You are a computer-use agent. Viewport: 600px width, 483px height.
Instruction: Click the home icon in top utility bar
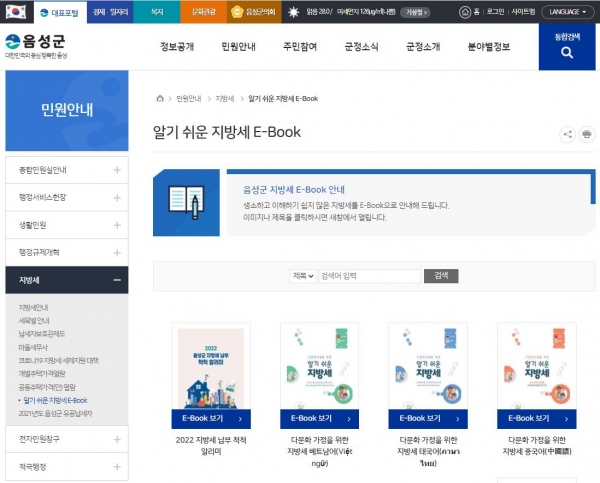(466, 12)
